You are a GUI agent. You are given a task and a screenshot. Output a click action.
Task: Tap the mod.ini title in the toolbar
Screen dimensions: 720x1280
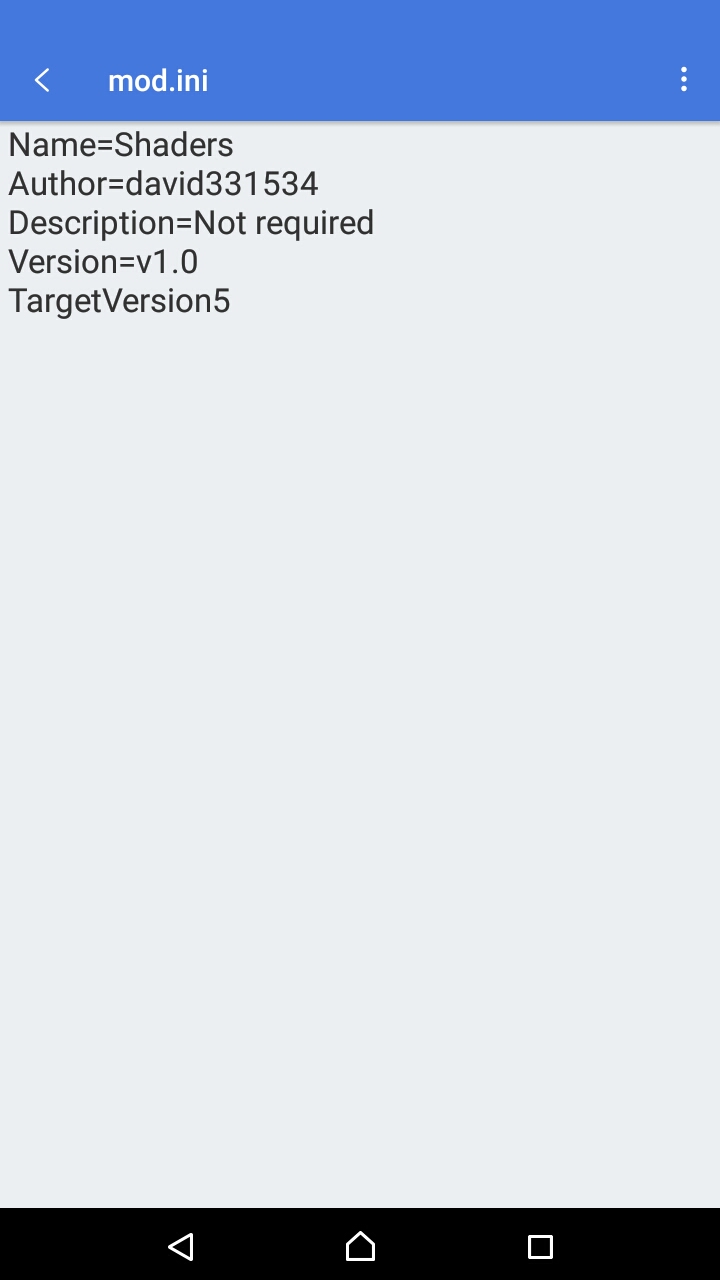(158, 80)
